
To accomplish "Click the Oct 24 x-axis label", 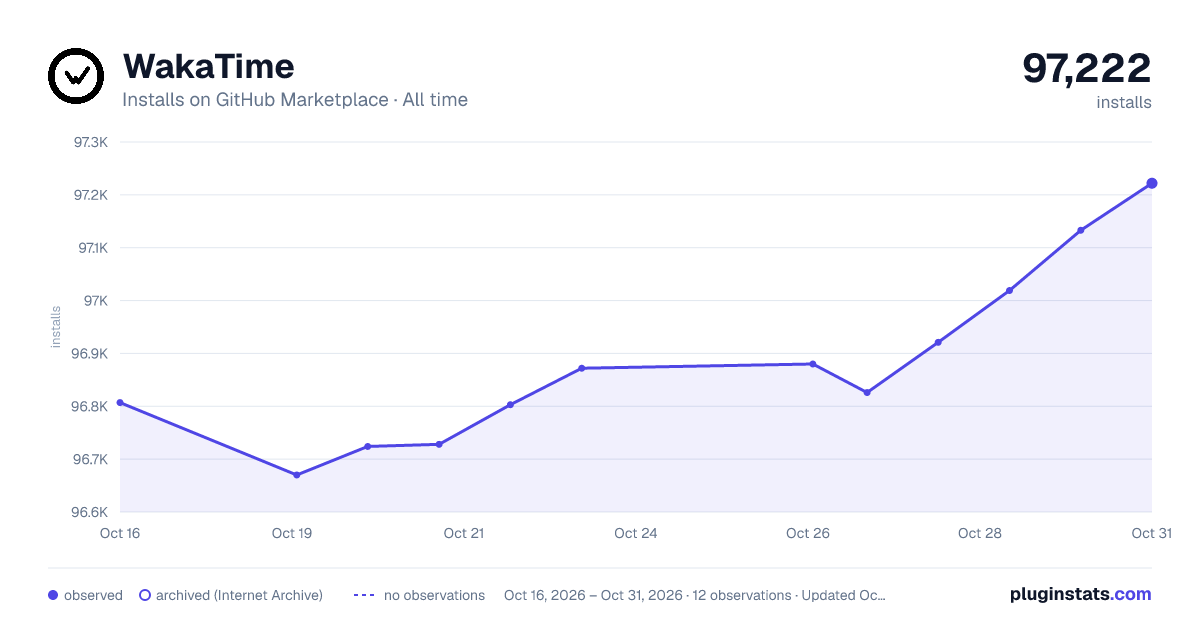I will point(636,533).
